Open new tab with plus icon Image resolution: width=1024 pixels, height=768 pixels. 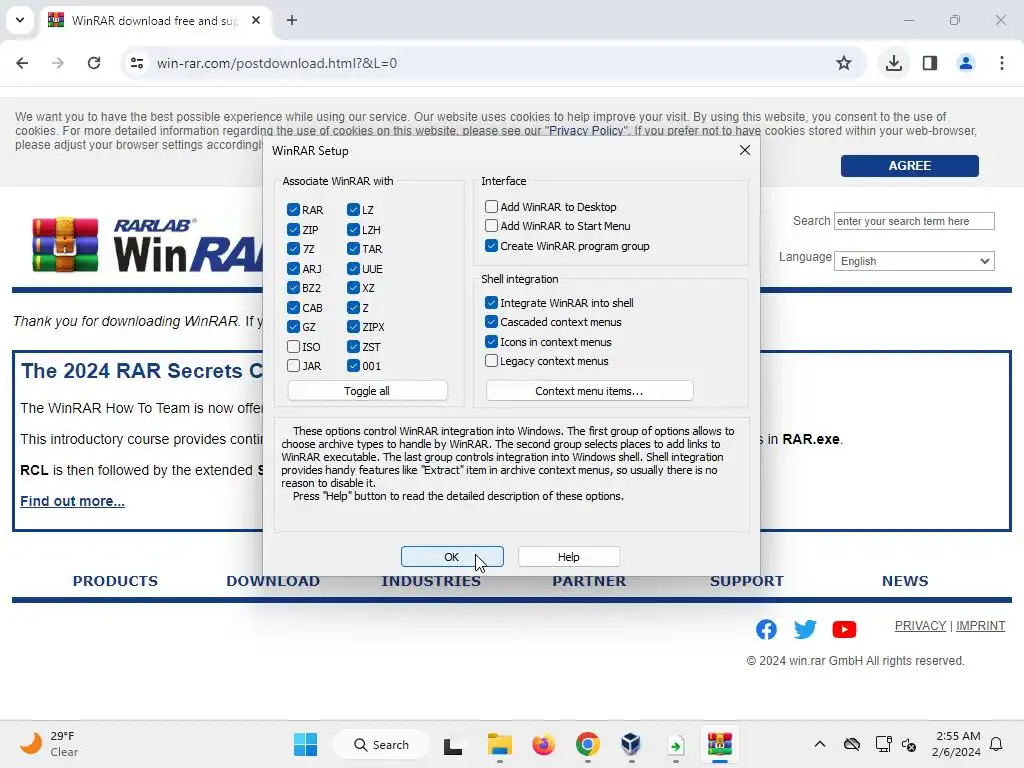coord(292,20)
